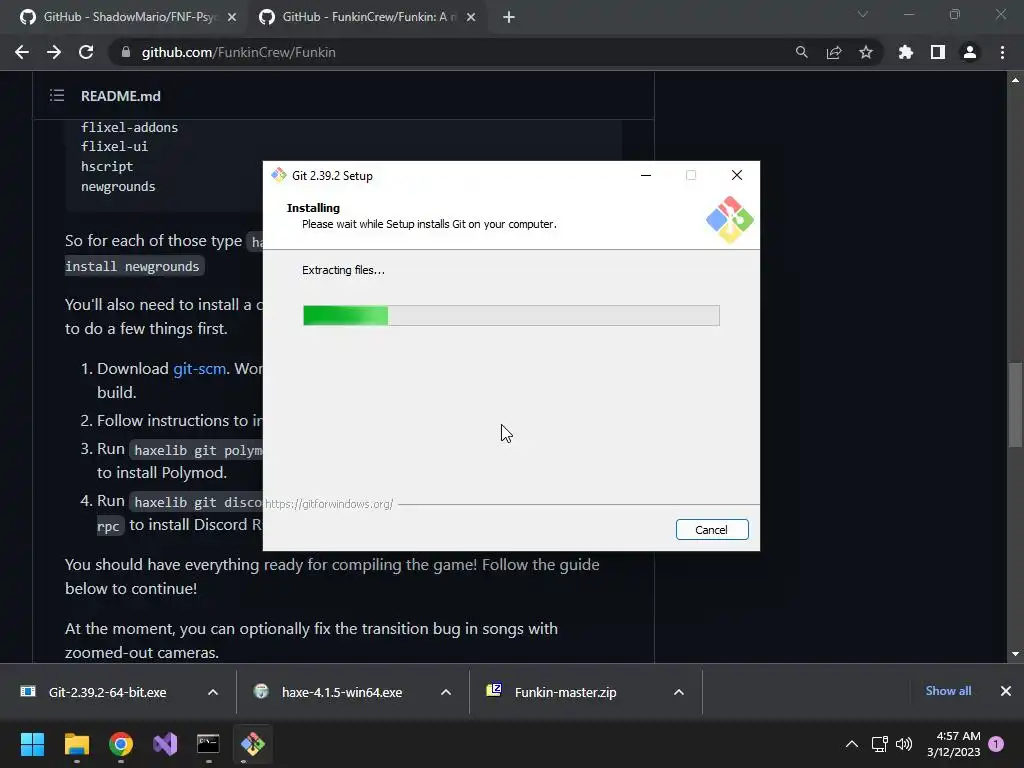Screen dimensions: 1024x768
Task: Expand options for Git-2.39.2-64-bit.exe download
Action: click(x=213, y=692)
